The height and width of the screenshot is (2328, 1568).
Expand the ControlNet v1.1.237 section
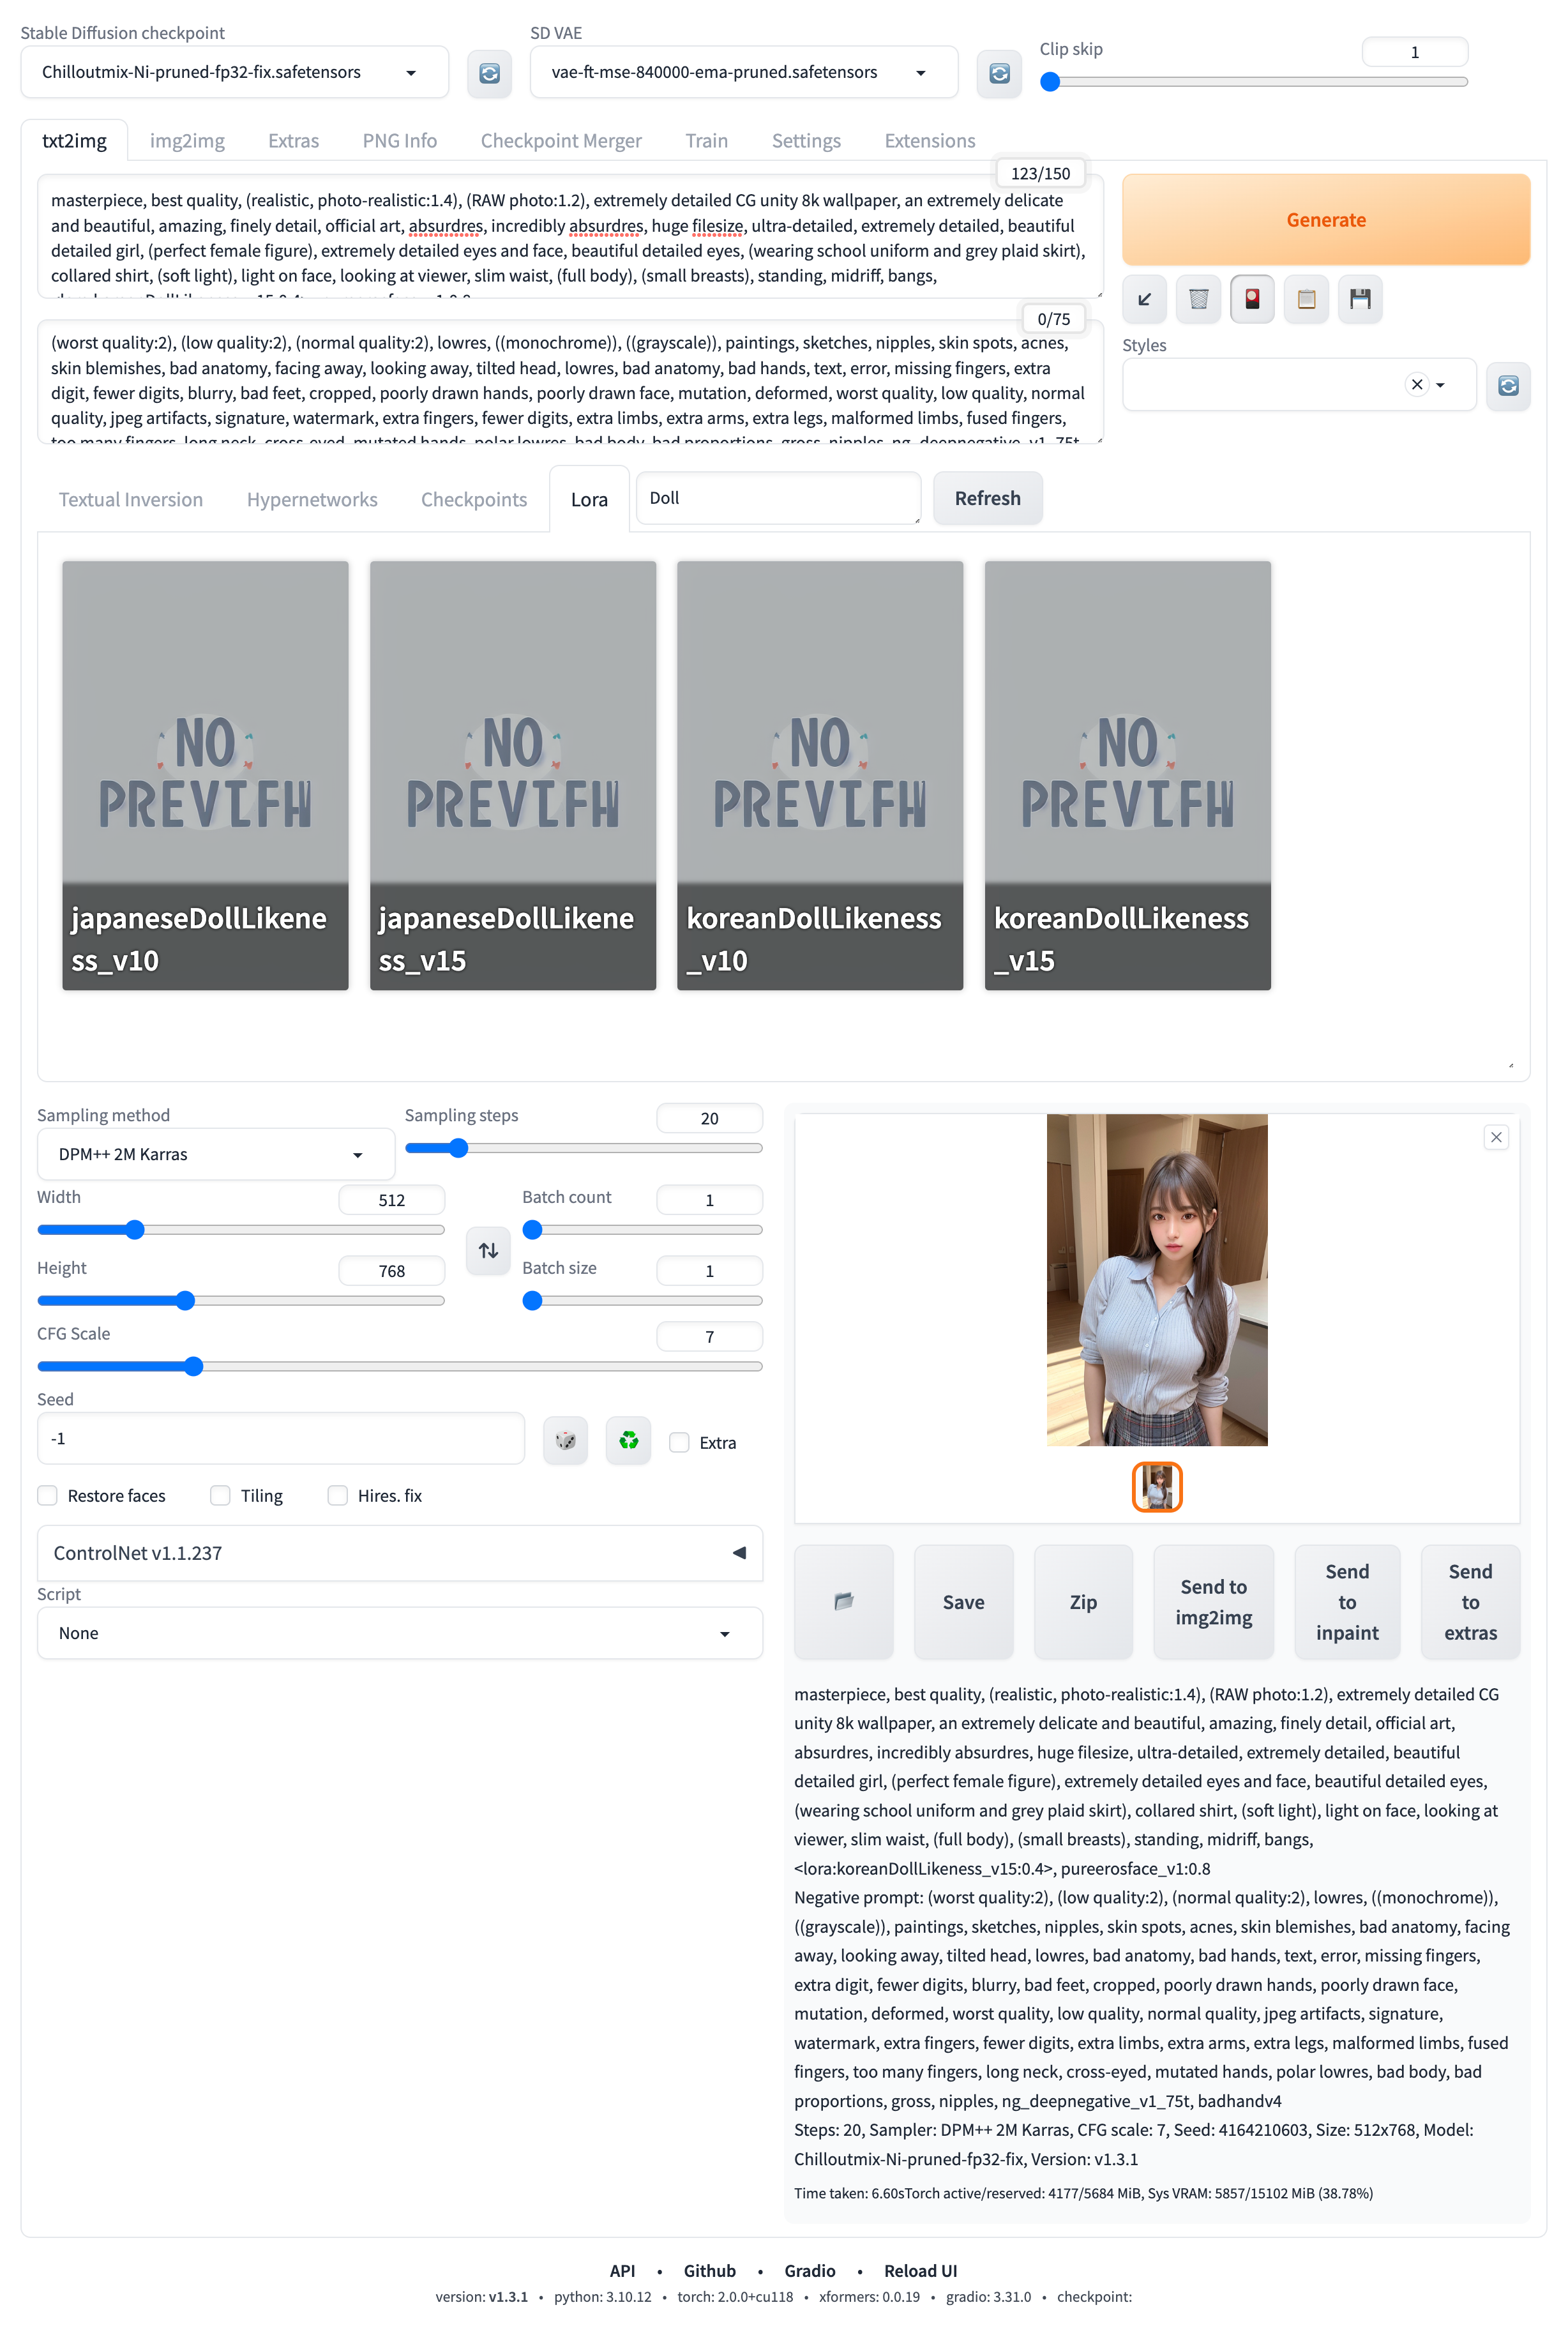coord(399,1552)
